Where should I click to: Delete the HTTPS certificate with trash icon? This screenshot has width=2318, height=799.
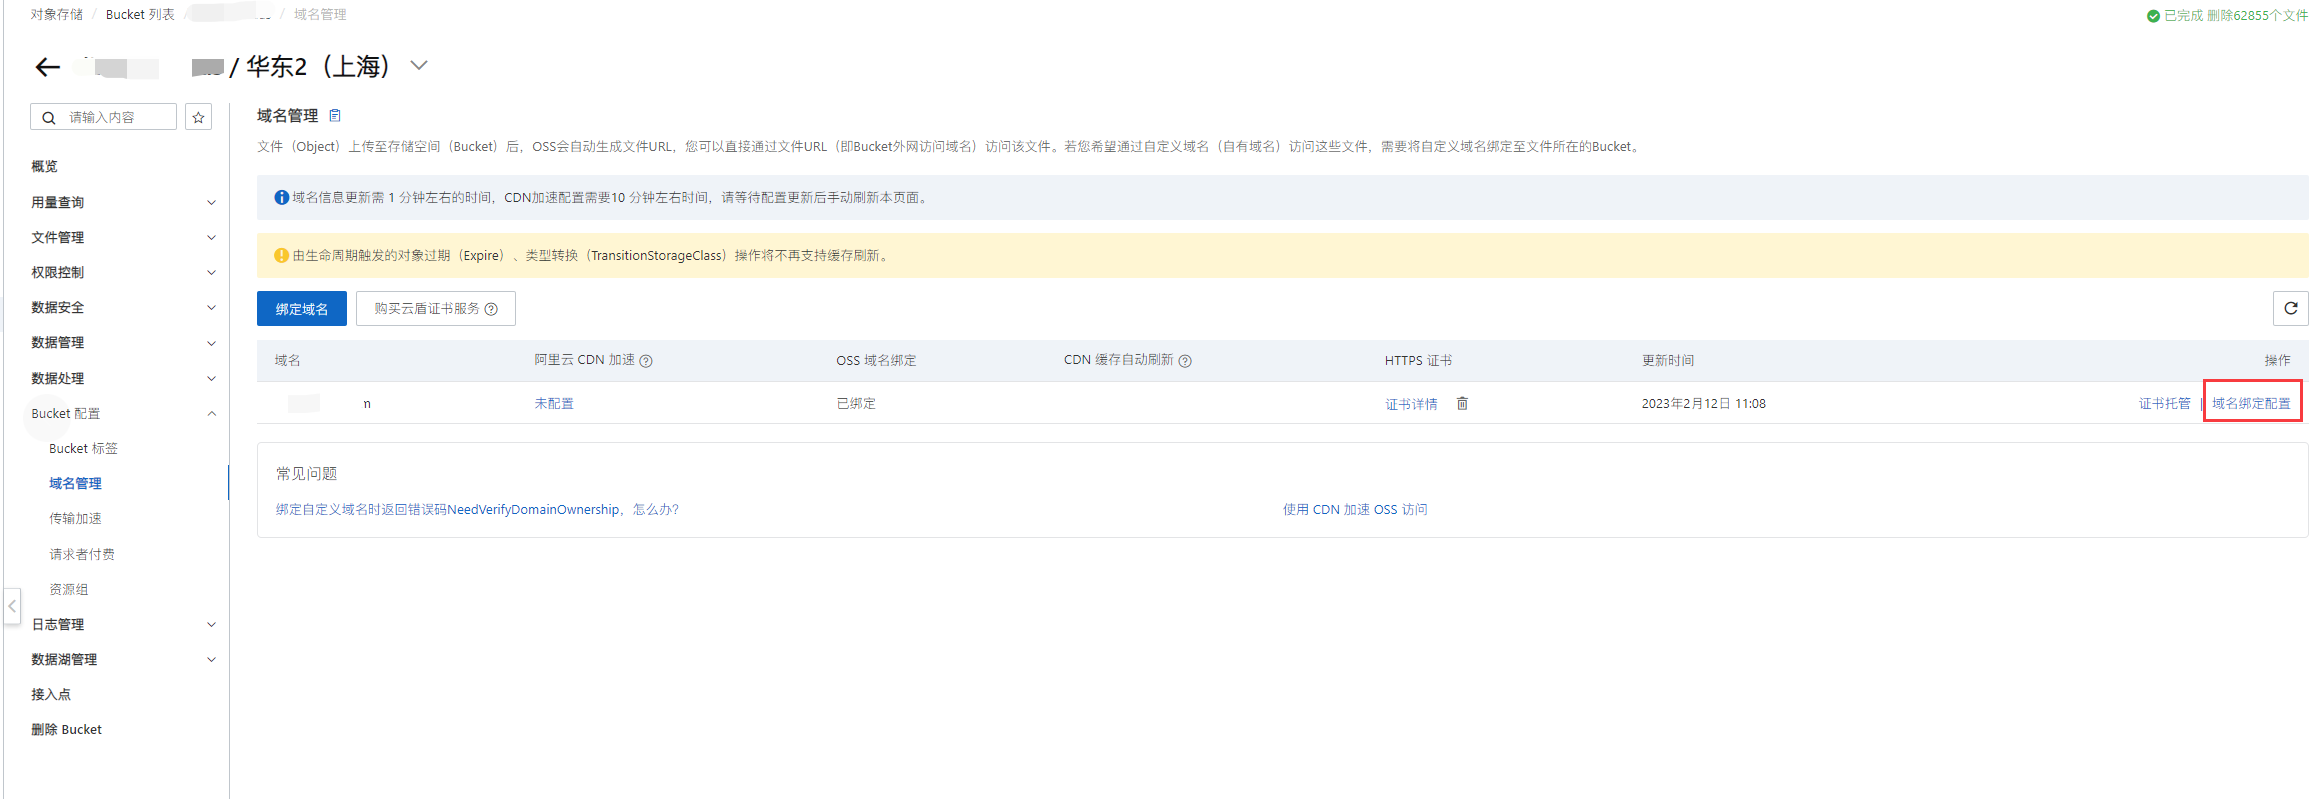[1462, 403]
